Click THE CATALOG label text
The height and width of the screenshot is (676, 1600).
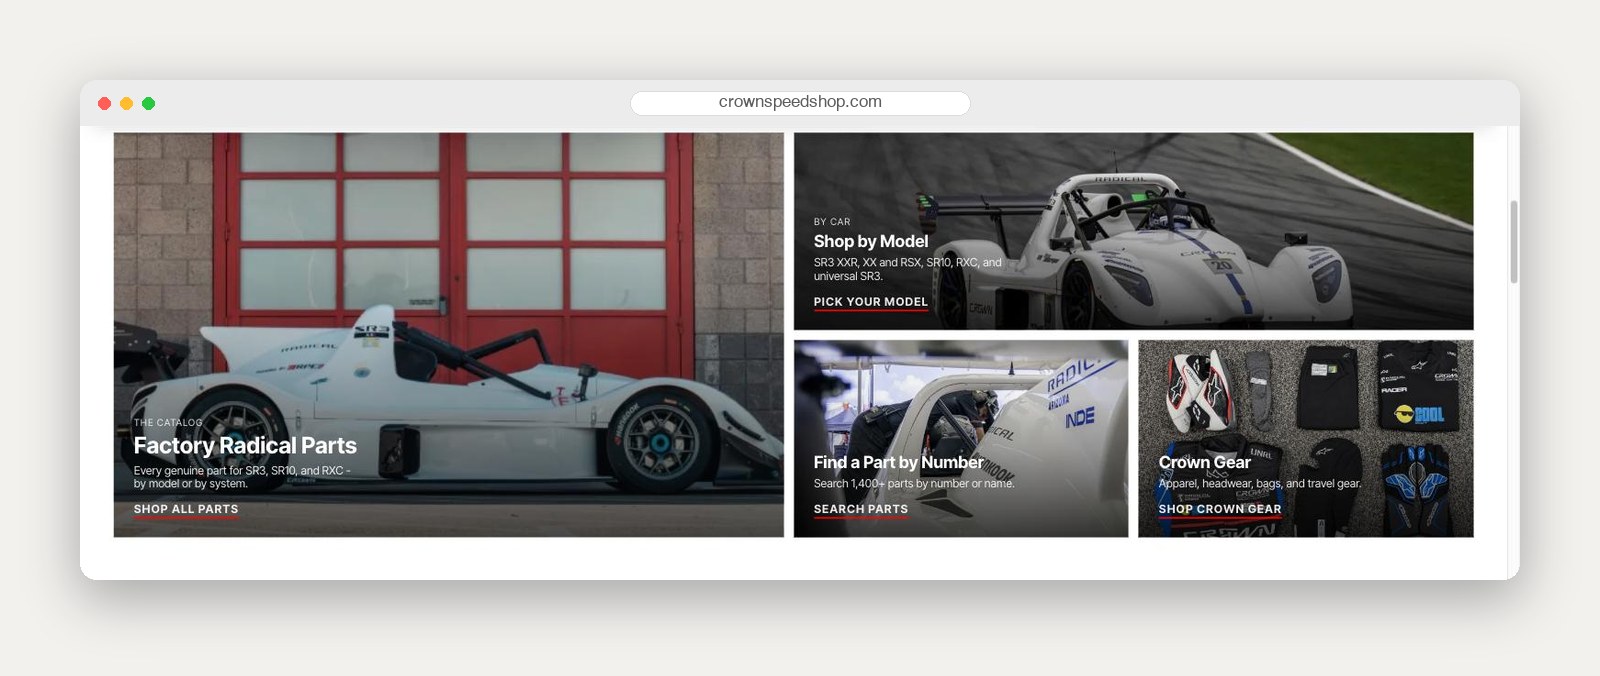coord(168,423)
